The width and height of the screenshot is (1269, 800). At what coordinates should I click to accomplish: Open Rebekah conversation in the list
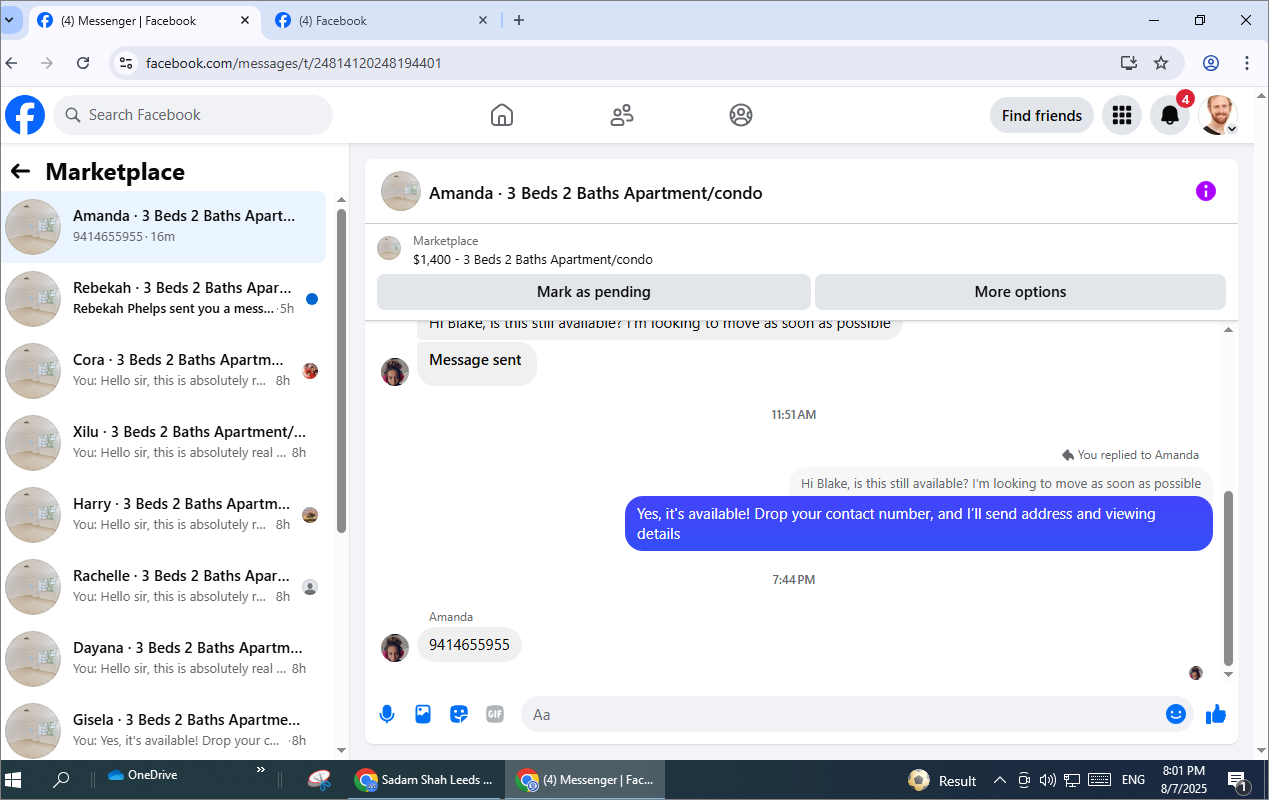164,299
